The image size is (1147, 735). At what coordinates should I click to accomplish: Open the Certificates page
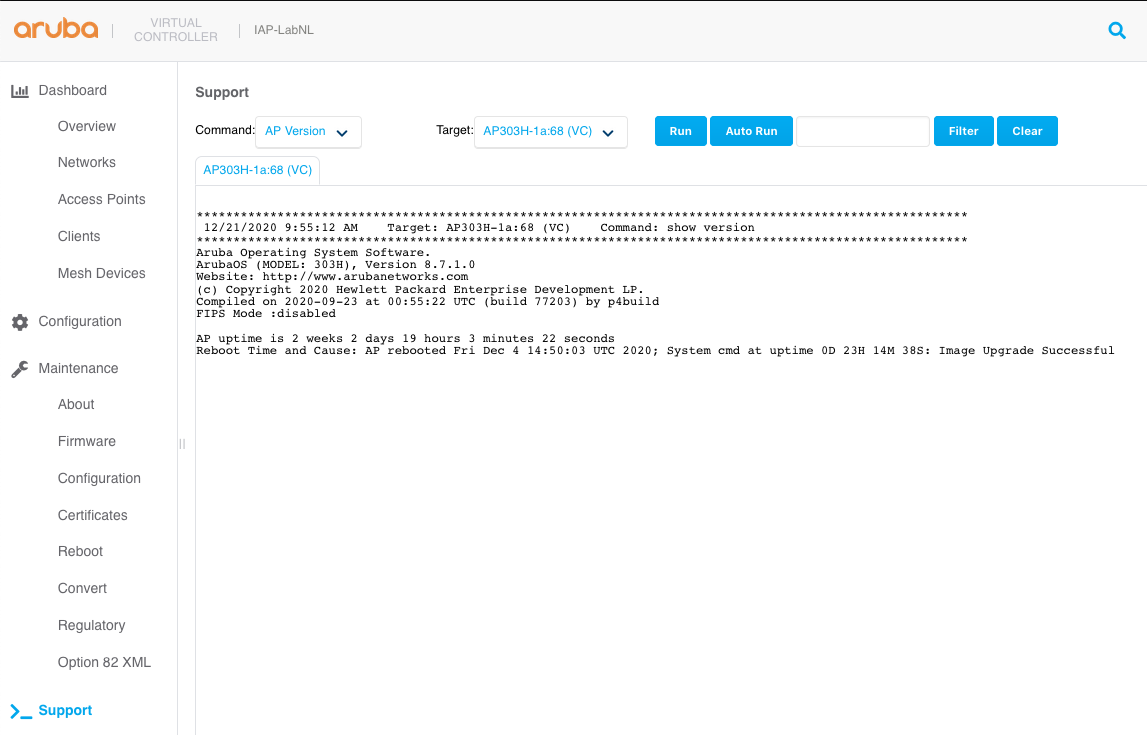point(93,515)
